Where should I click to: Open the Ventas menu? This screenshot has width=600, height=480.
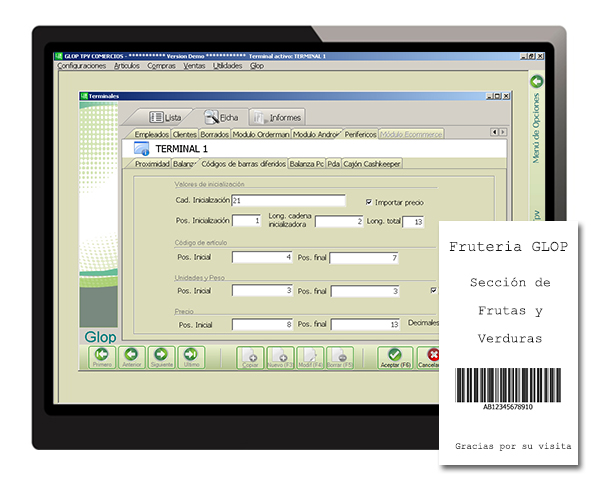pos(194,66)
